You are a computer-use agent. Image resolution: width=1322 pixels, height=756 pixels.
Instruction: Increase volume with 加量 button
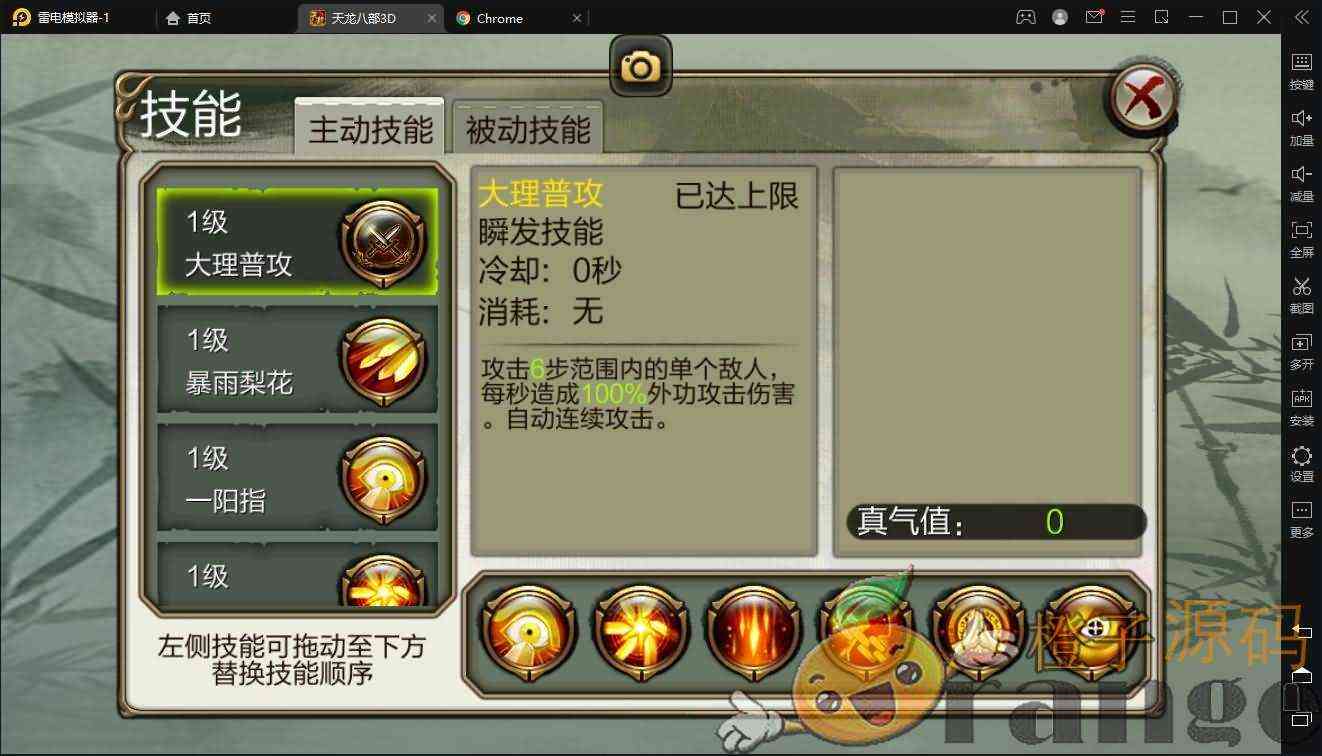pyautogui.click(x=1301, y=127)
